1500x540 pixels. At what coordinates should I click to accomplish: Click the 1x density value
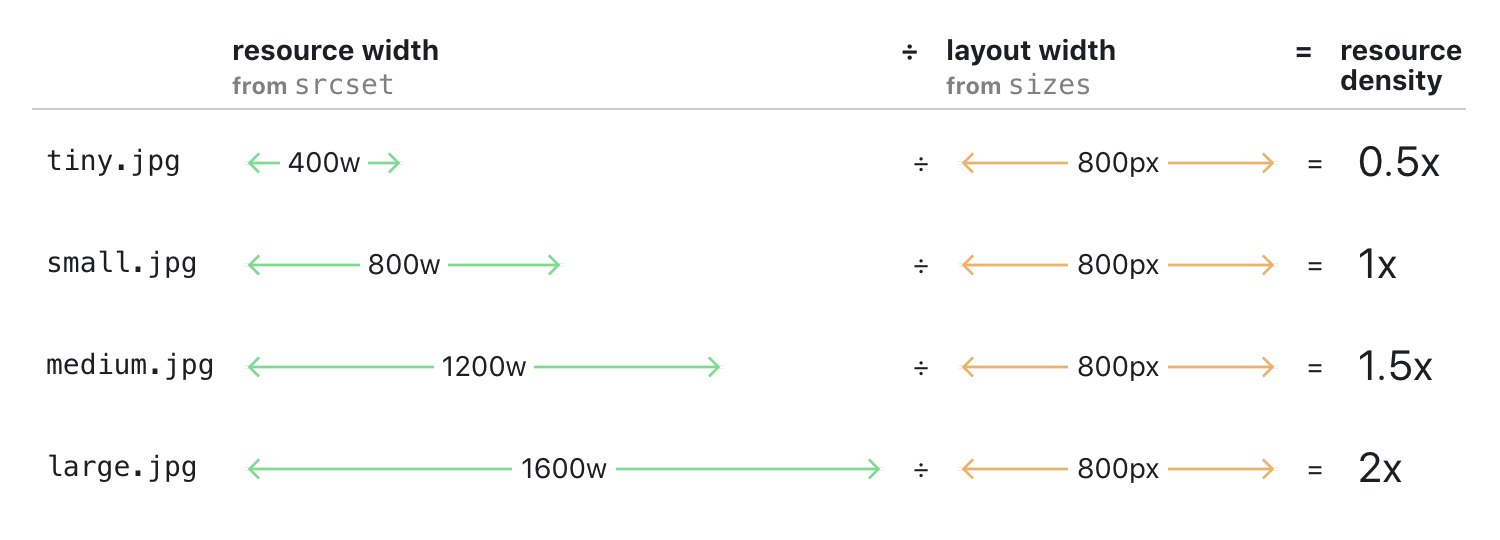[1377, 265]
